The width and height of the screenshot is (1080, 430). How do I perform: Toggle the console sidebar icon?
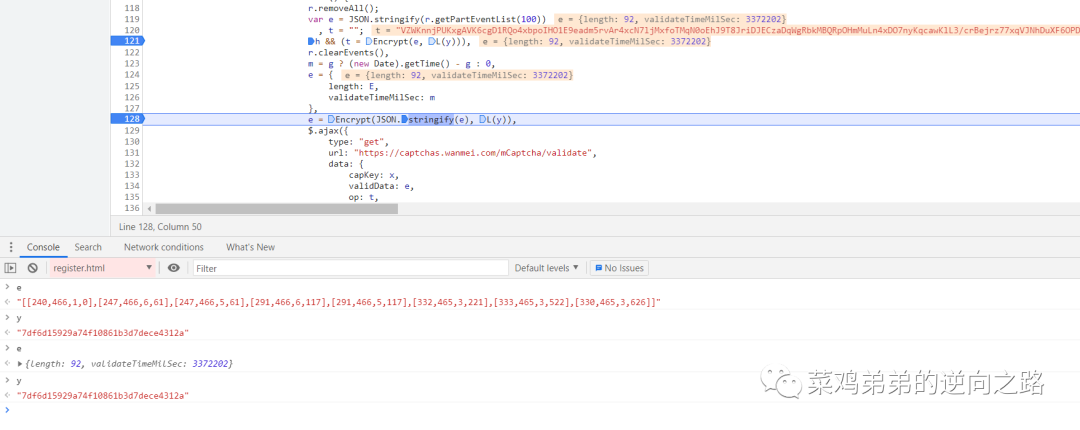[10, 268]
